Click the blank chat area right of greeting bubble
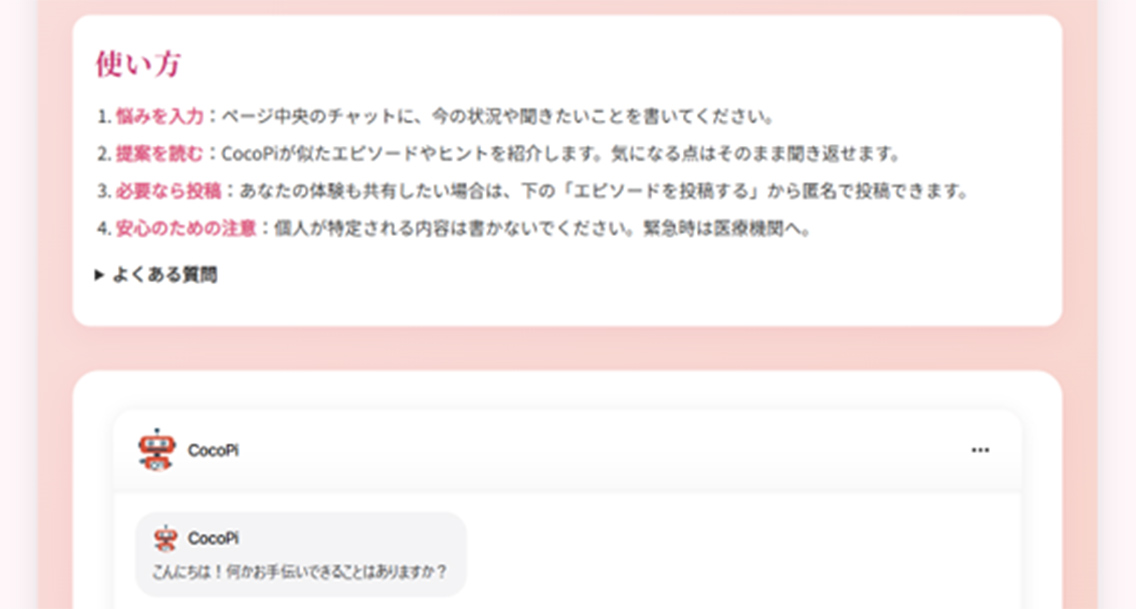The height and width of the screenshot is (609, 1136). 739,555
